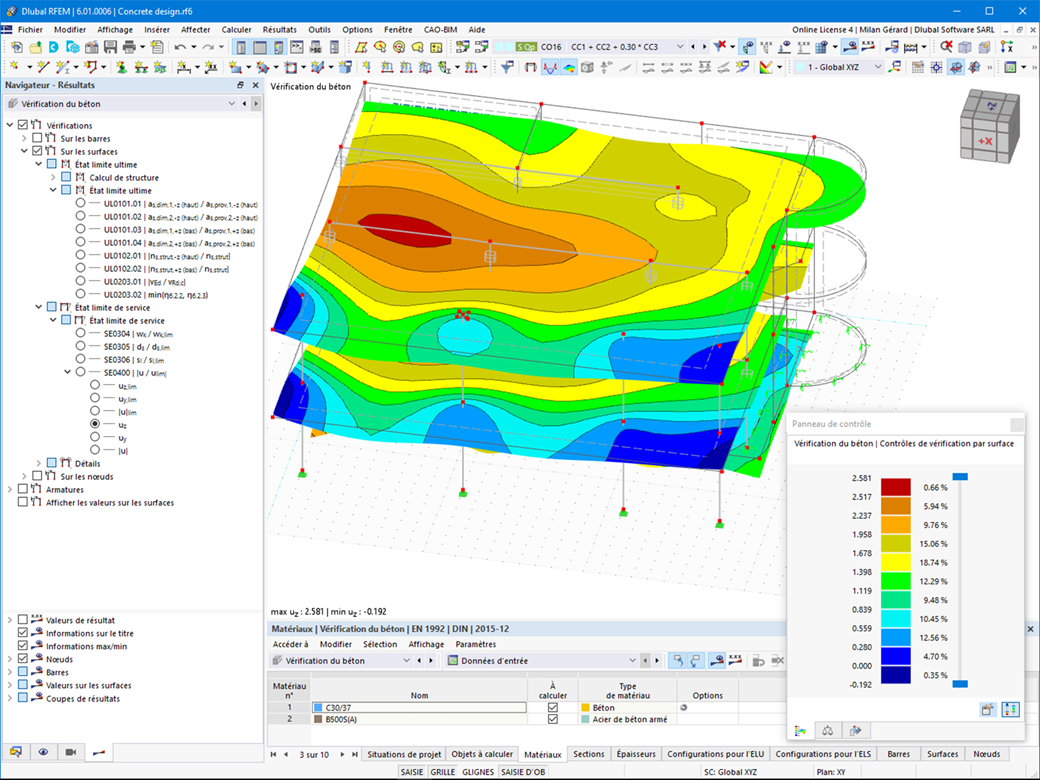
Task: Open a file with the folder icon
Action: click(x=35, y=47)
